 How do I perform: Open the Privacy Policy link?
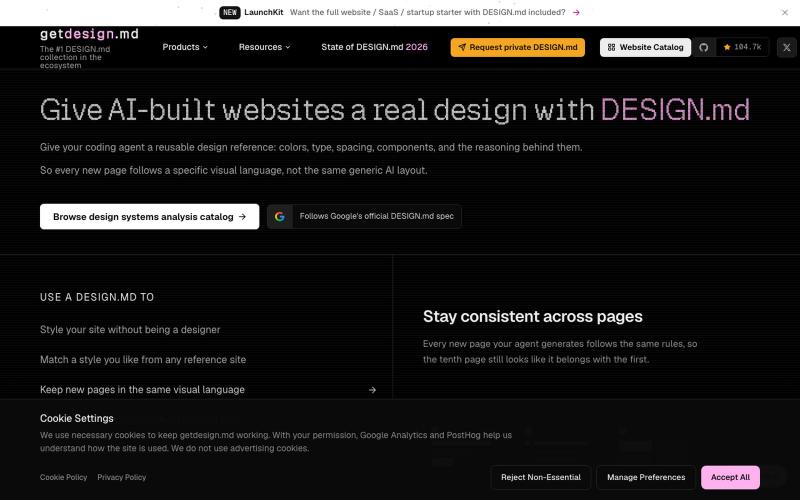(121, 478)
